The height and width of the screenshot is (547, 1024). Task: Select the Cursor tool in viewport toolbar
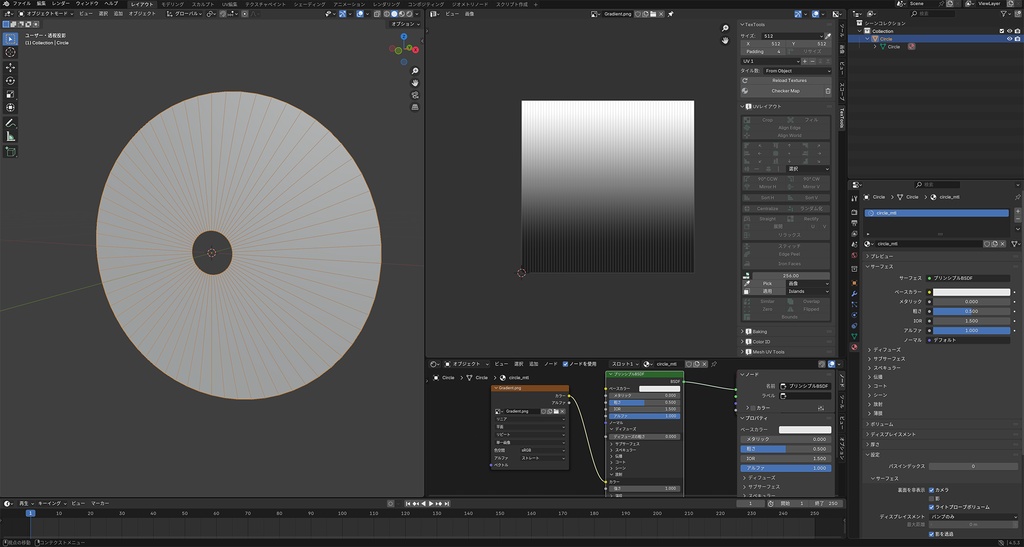click(x=10, y=52)
